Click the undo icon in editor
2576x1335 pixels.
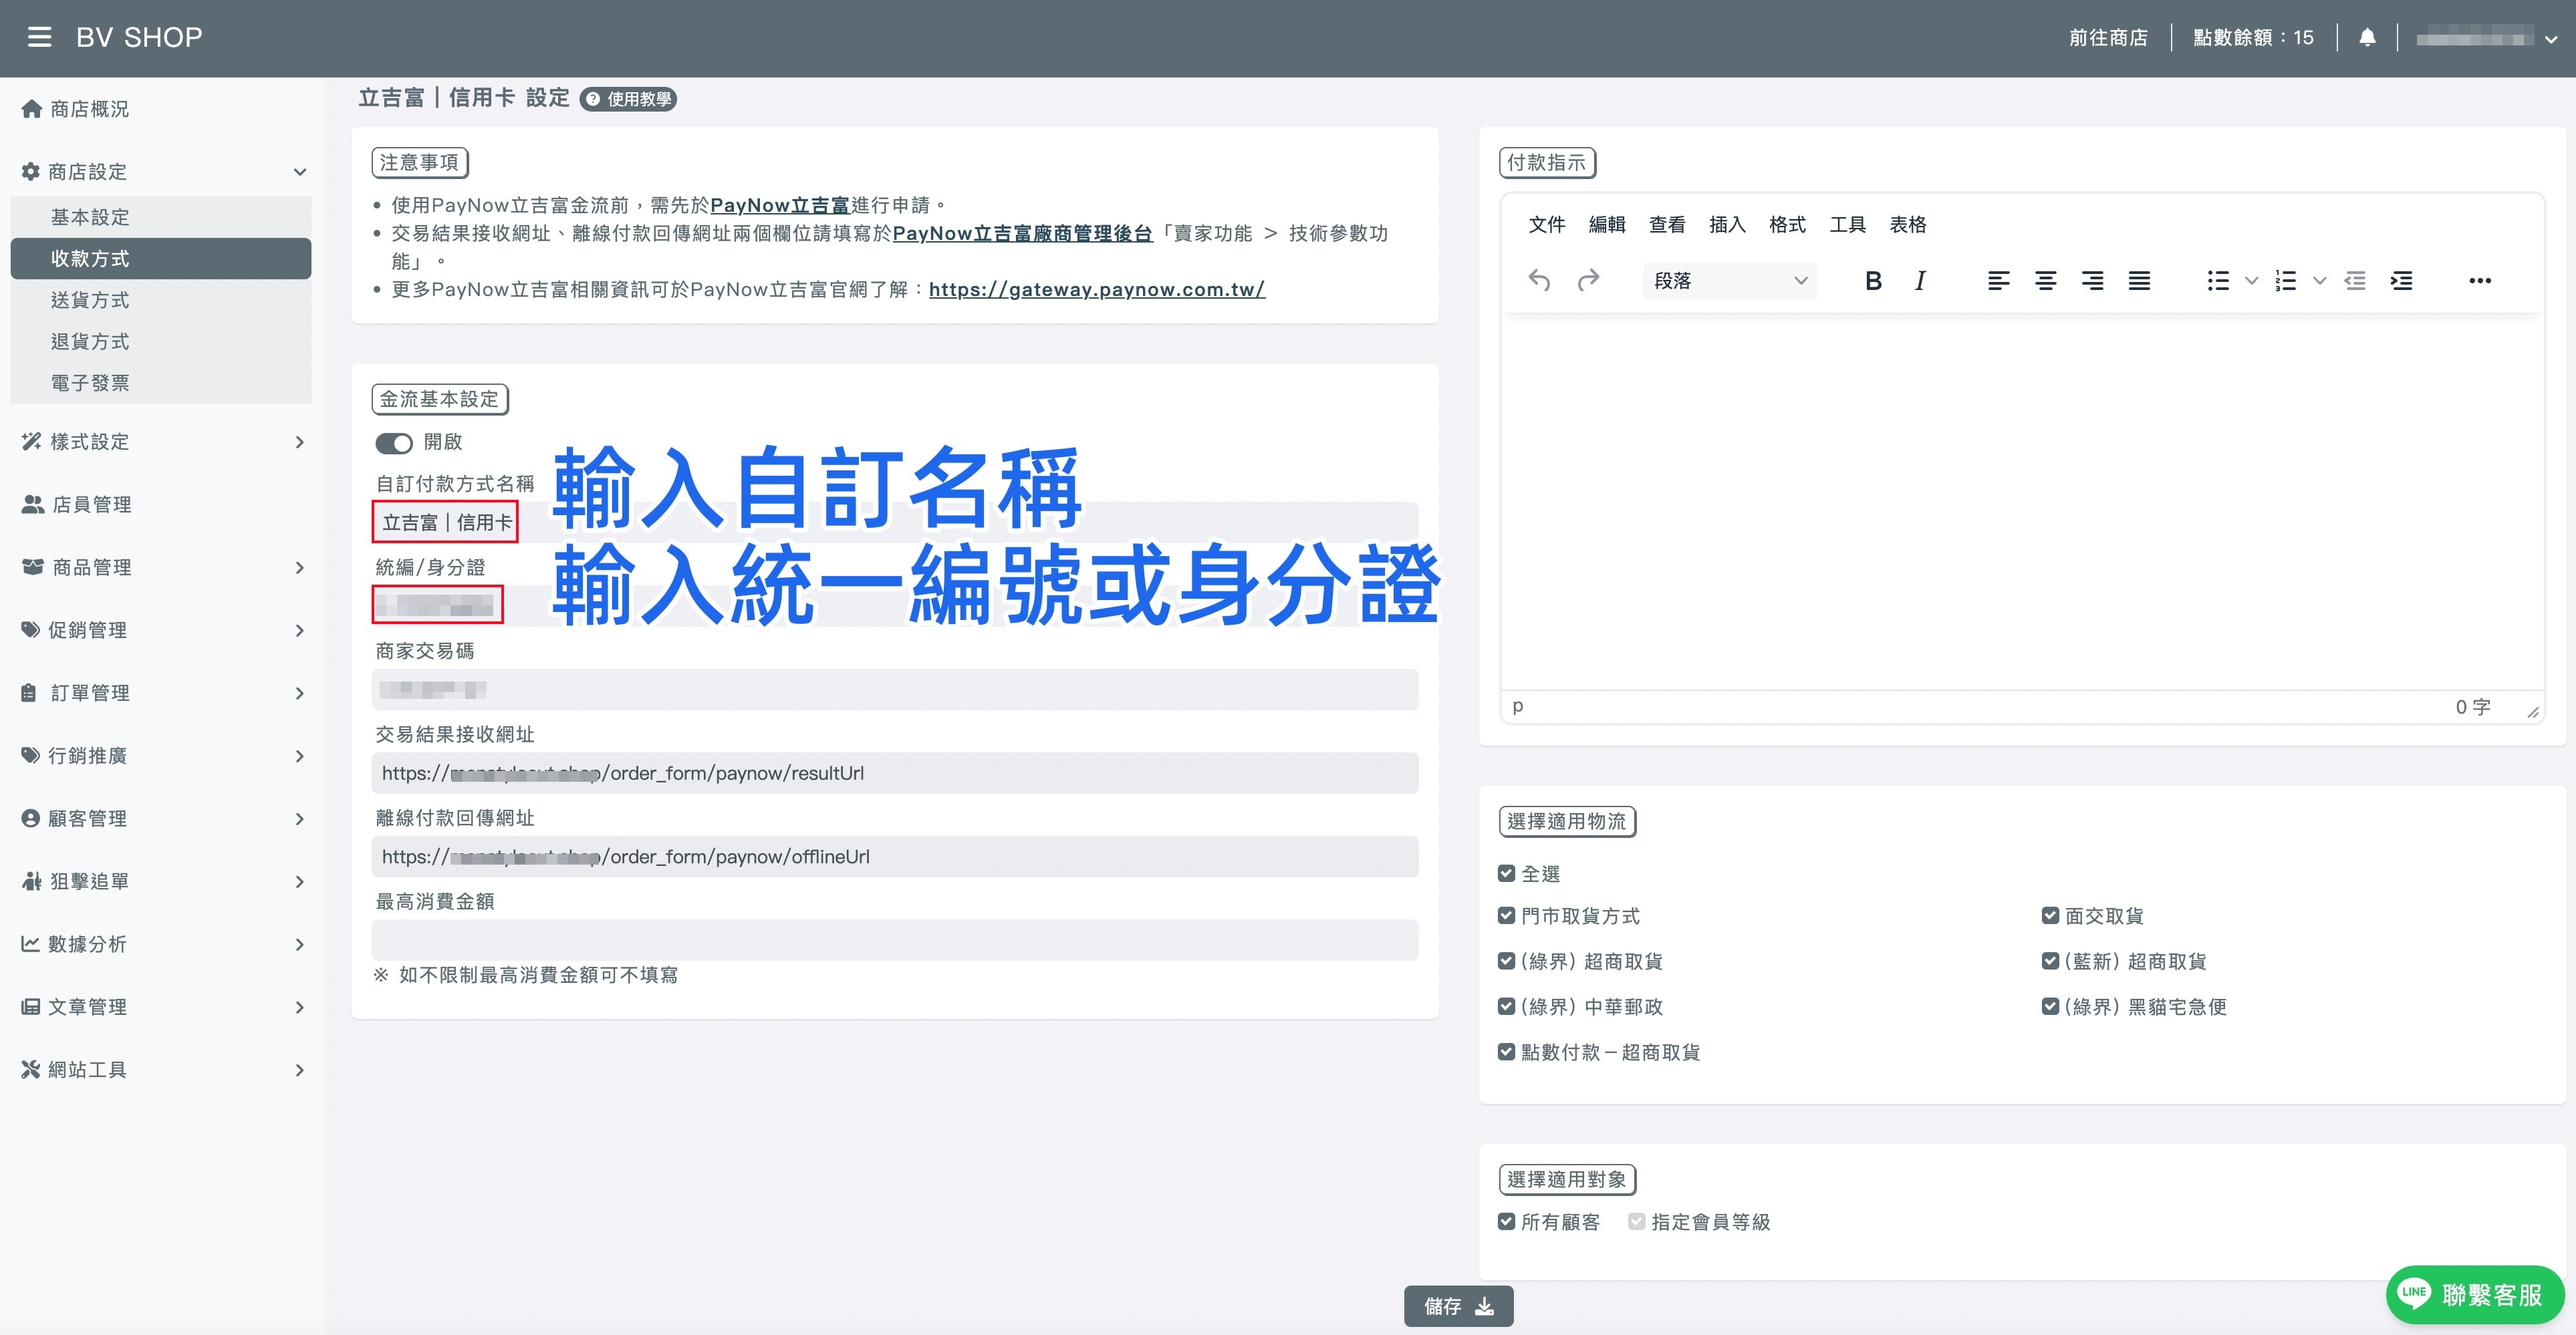tap(1539, 281)
